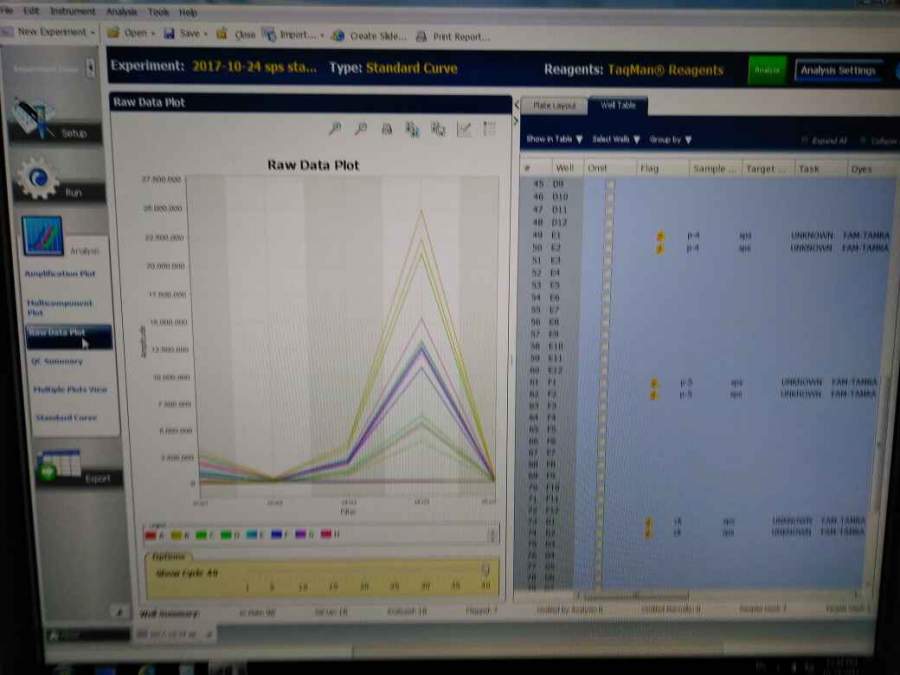Open the Standard Curve view
900x675 pixels.
tap(65, 417)
